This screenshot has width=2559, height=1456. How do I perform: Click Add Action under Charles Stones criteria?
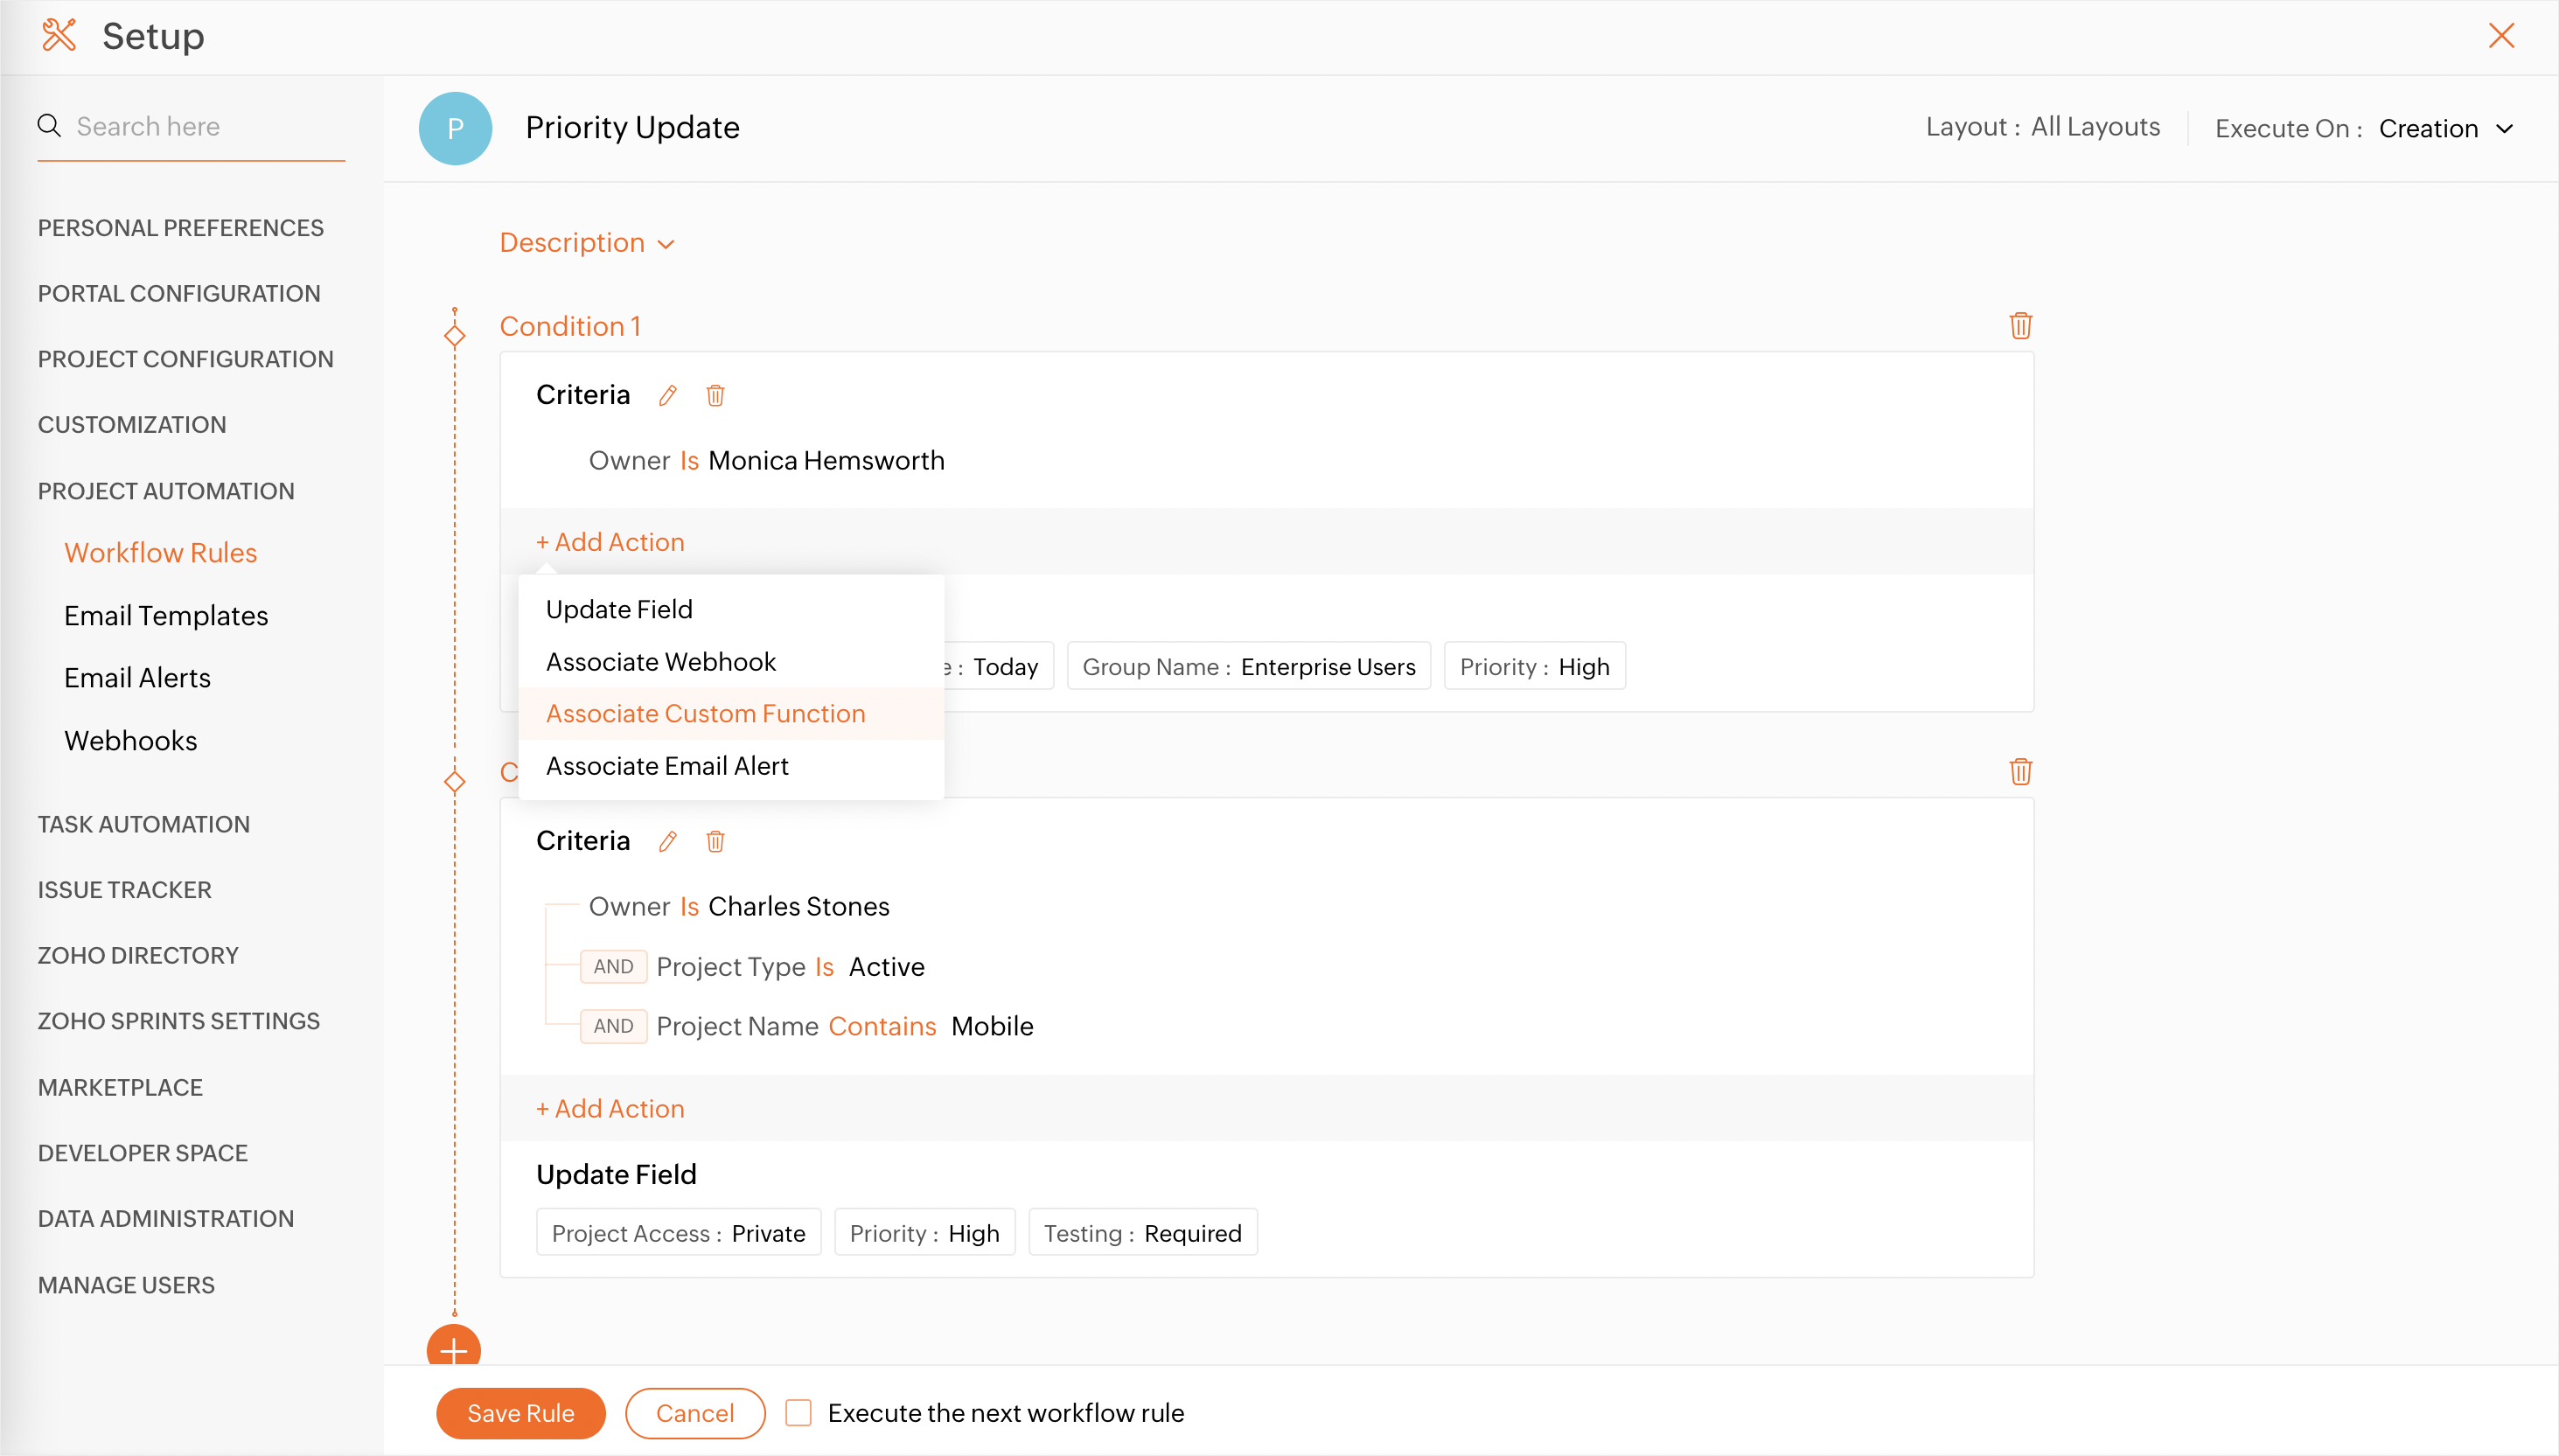[610, 1108]
